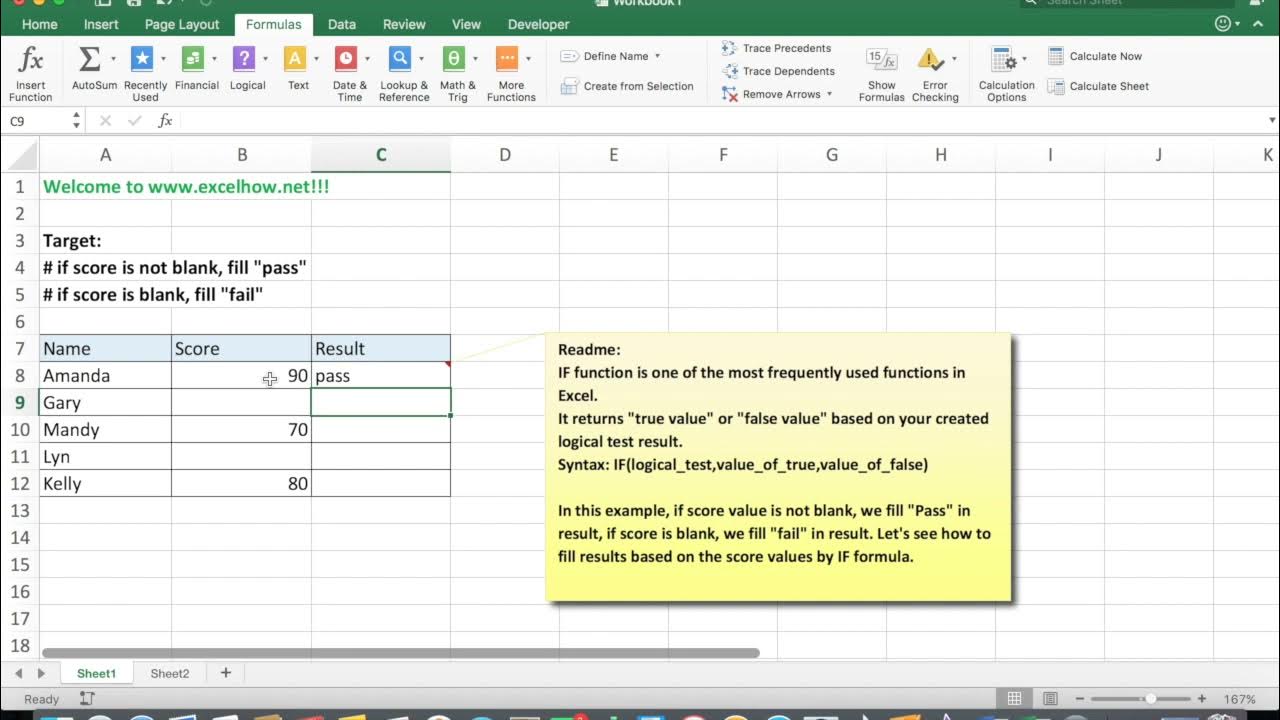This screenshot has width=1280, height=720.
Task: Click the 167% zoom level
Action: click(x=1240, y=699)
